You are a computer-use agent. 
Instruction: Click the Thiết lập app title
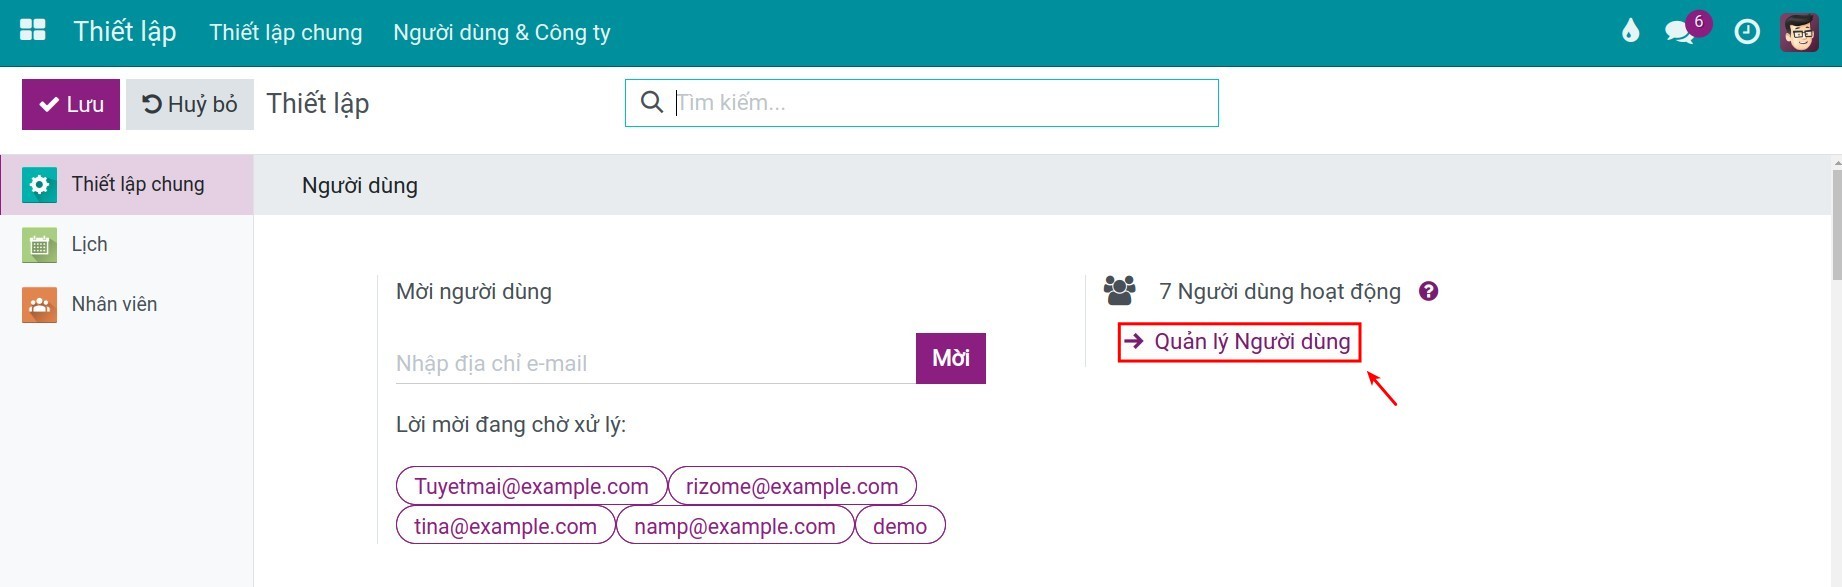coord(125,31)
